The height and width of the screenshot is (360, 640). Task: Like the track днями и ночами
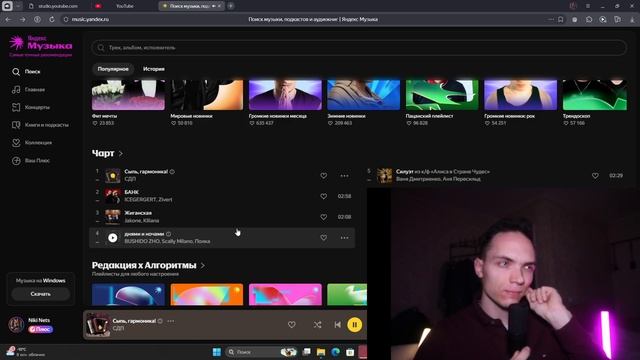[324, 238]
